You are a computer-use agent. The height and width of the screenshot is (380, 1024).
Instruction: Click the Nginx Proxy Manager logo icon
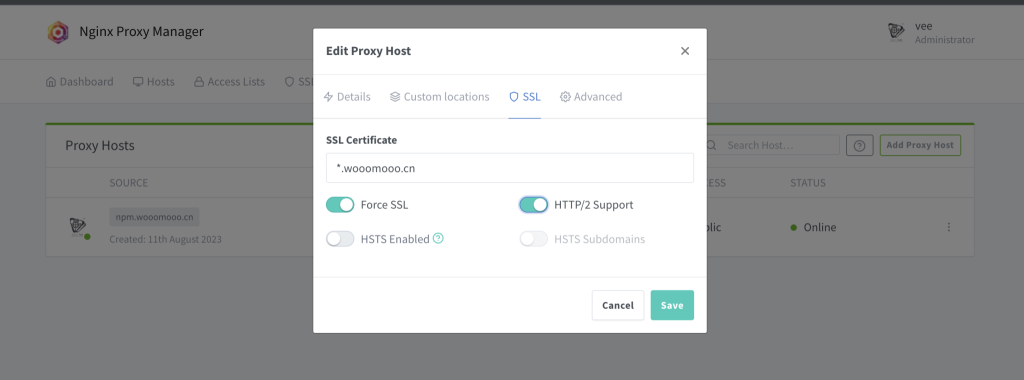[x=58, y=32]
